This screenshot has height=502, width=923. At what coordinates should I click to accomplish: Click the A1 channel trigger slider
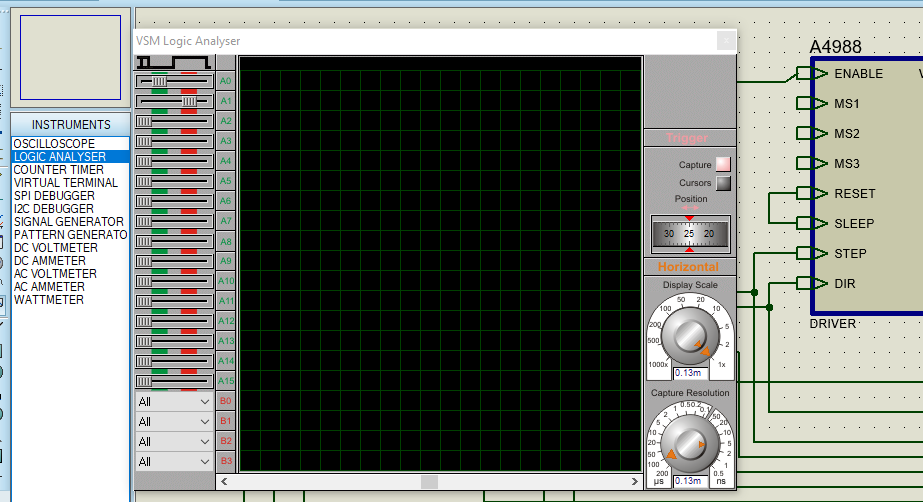coord(174,101)
